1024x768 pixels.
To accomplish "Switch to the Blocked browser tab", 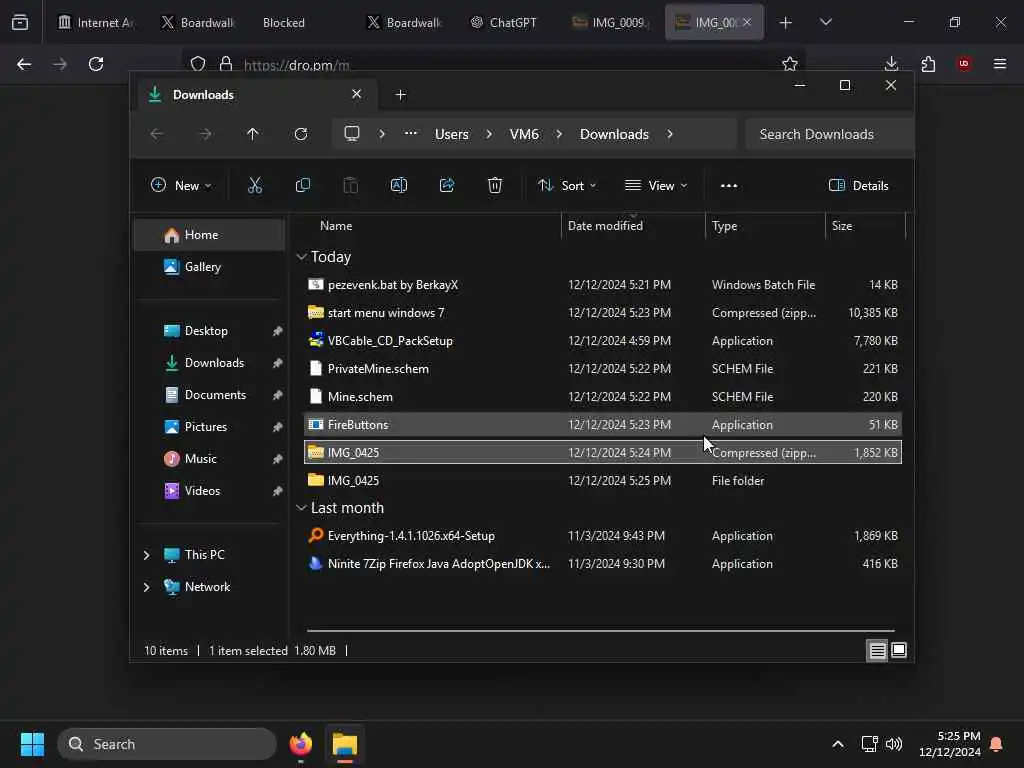I will 283,22.
